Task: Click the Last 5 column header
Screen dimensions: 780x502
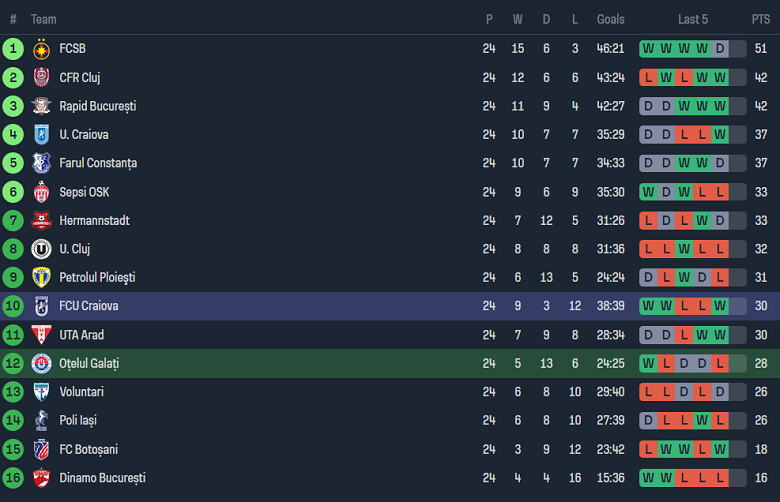Action: 693,19
